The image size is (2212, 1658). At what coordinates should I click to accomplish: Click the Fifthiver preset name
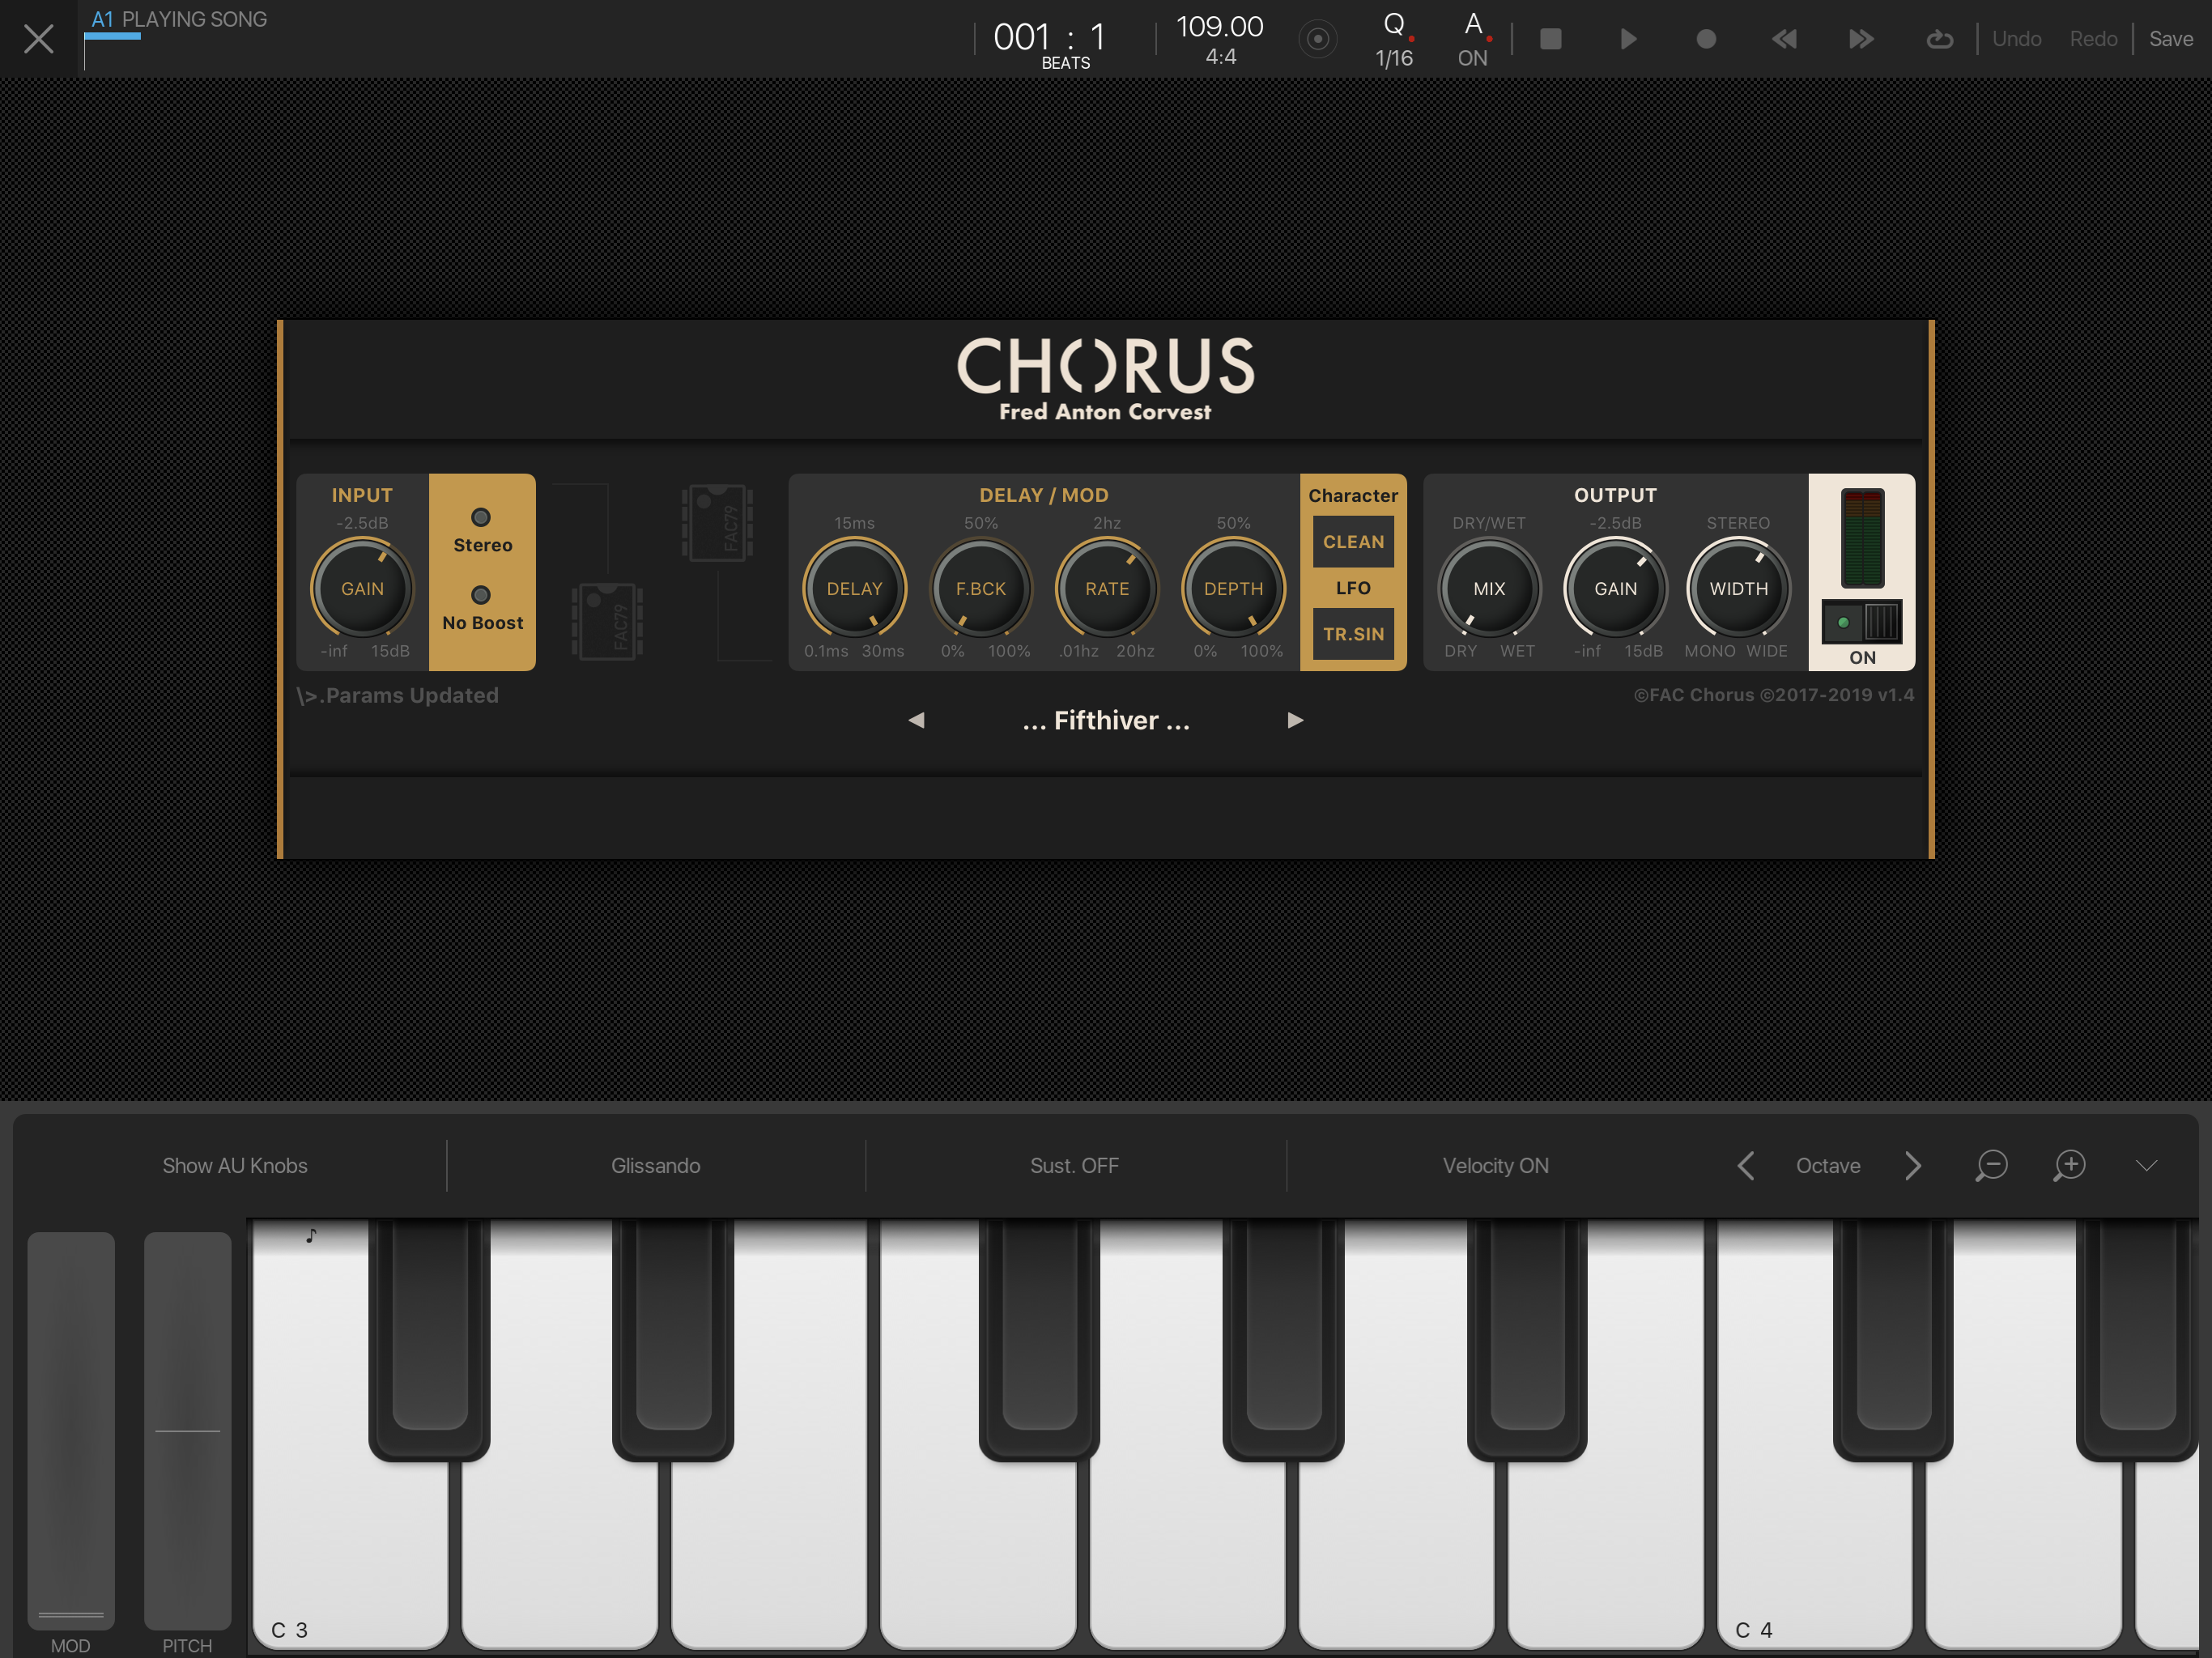click(1106, 720)
